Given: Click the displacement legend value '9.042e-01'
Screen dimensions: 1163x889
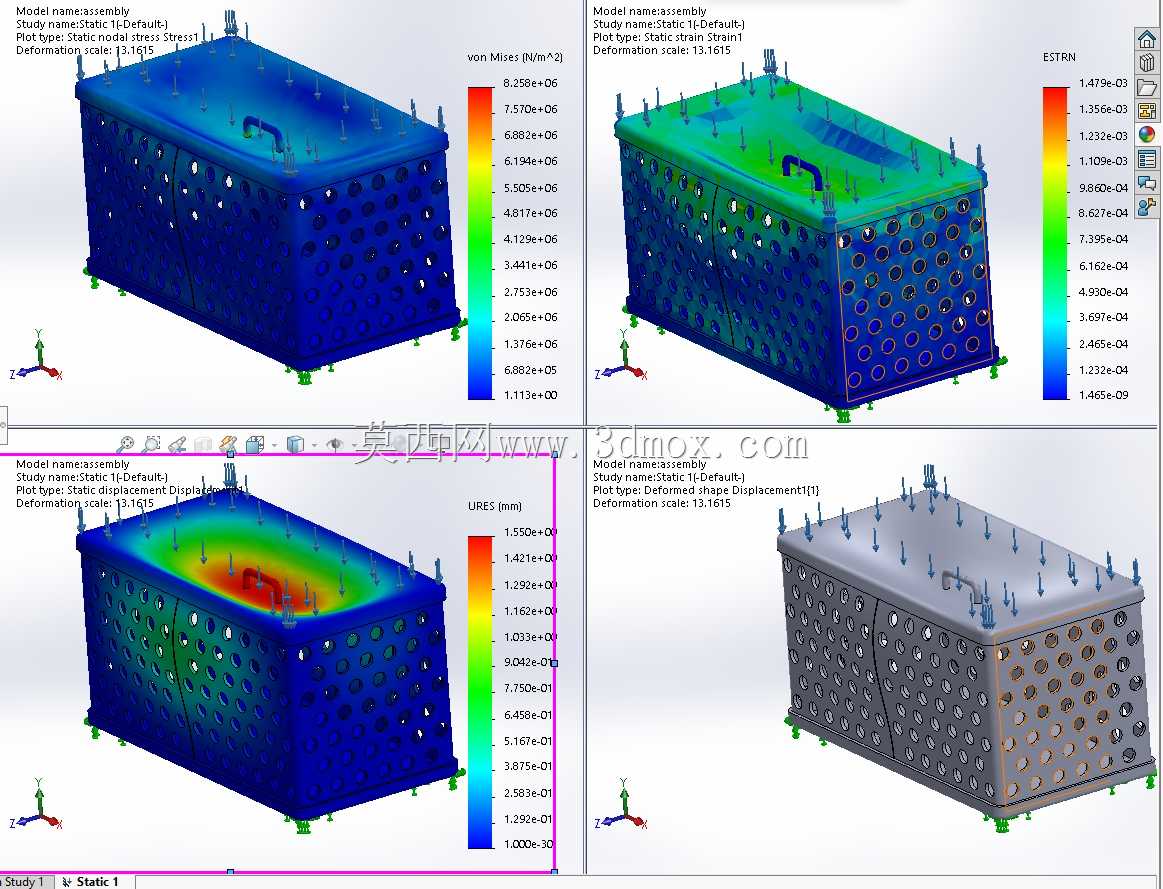Looking at the screenshot, I should (x=530, y=662).
